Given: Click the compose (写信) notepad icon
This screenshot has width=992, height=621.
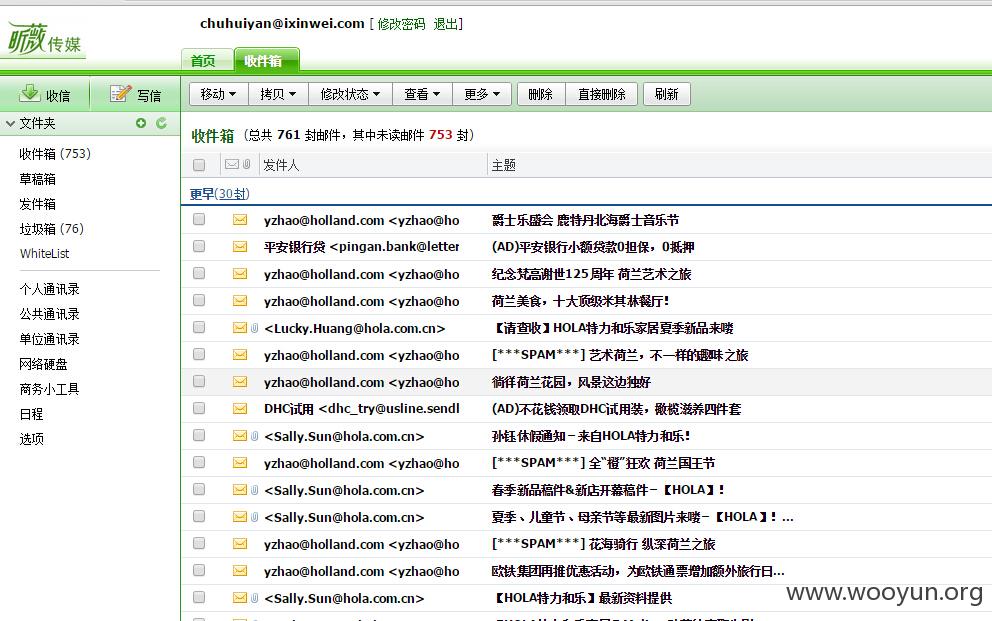Looking at the screenshot, I should [x=120, y=94].
